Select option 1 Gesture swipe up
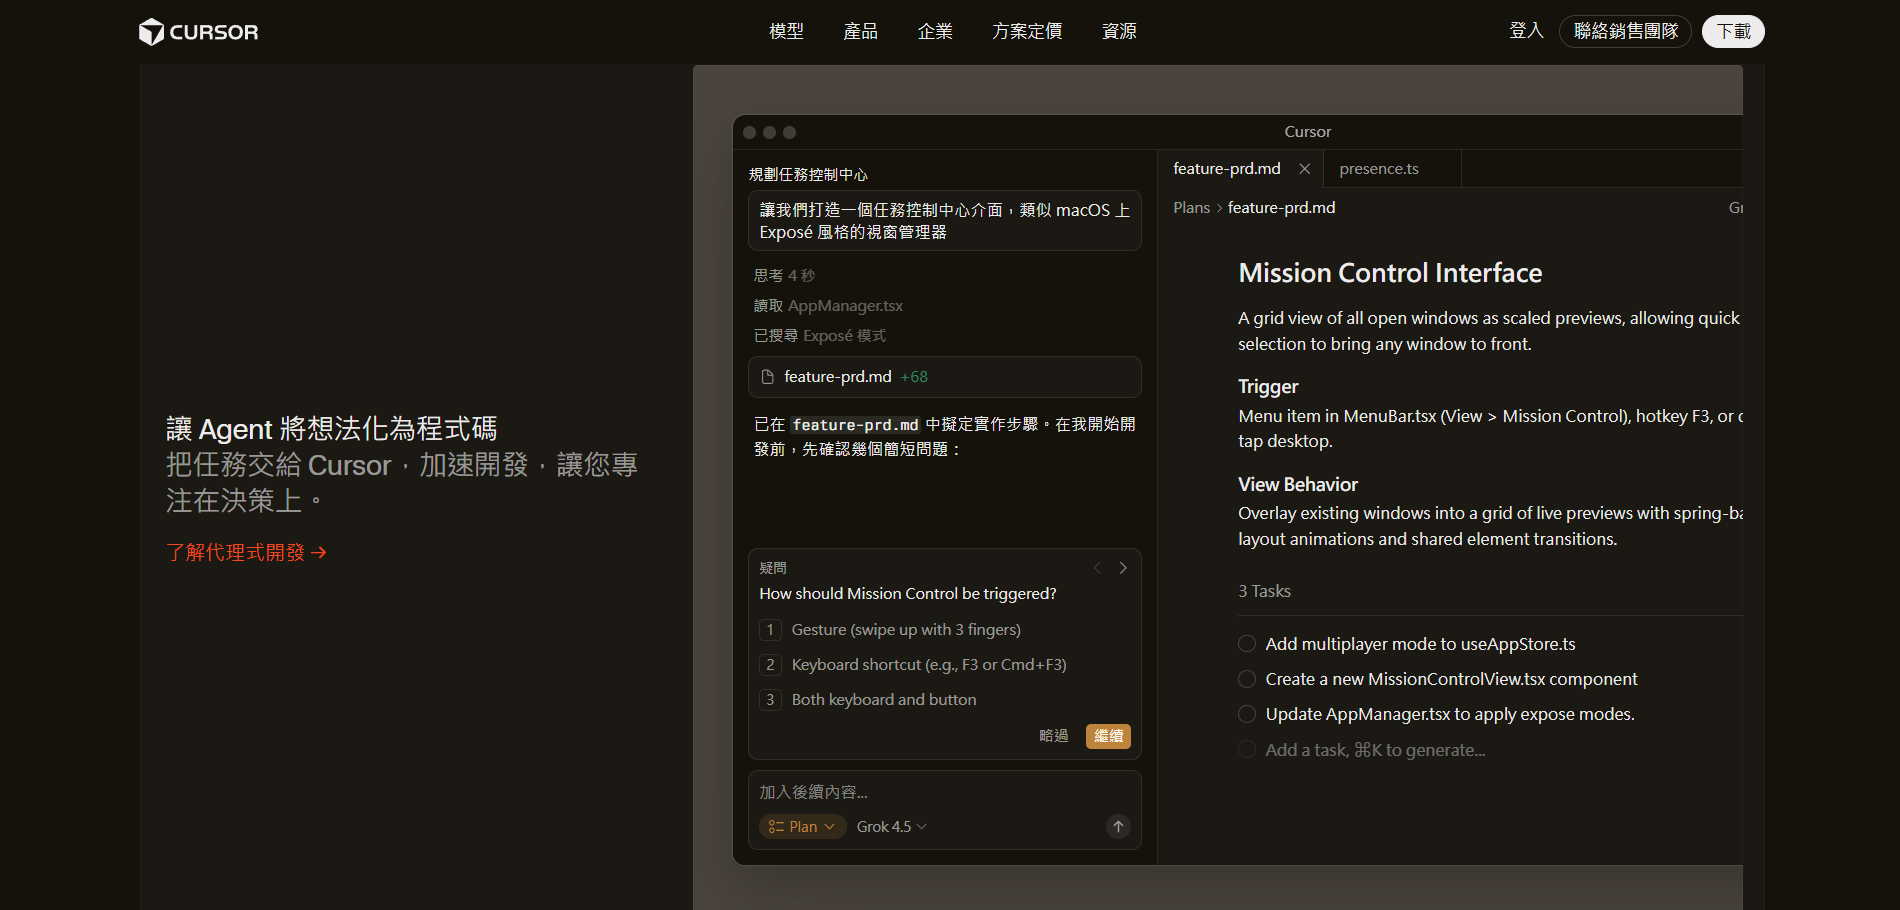 coord(890,630)
